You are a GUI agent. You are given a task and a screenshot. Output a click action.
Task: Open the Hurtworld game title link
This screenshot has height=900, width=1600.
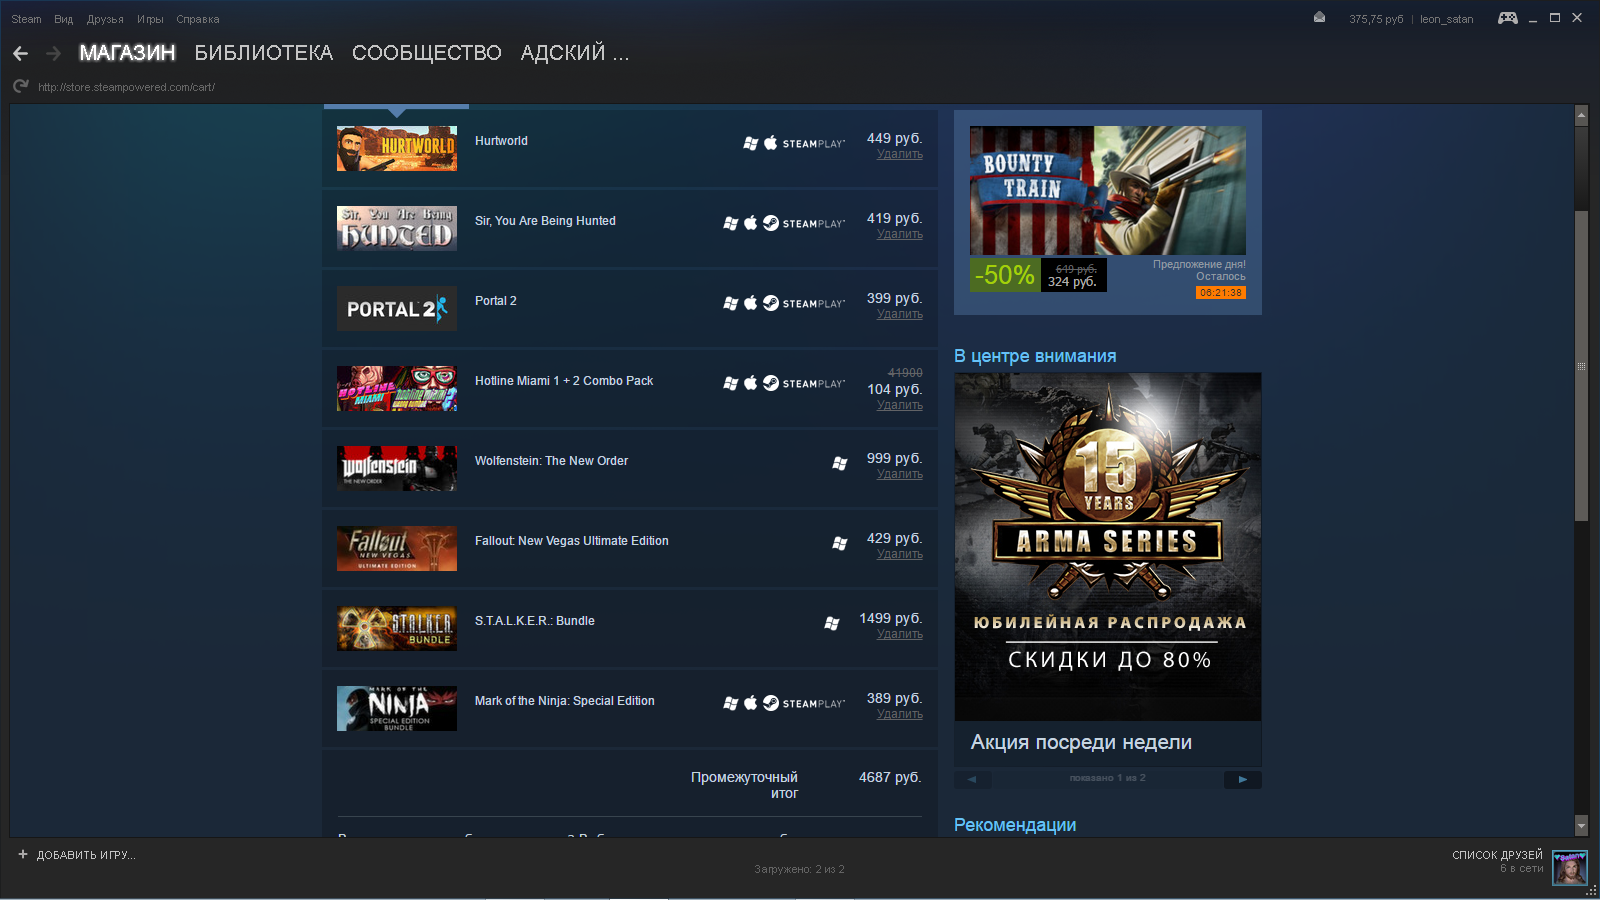[501, 141]
